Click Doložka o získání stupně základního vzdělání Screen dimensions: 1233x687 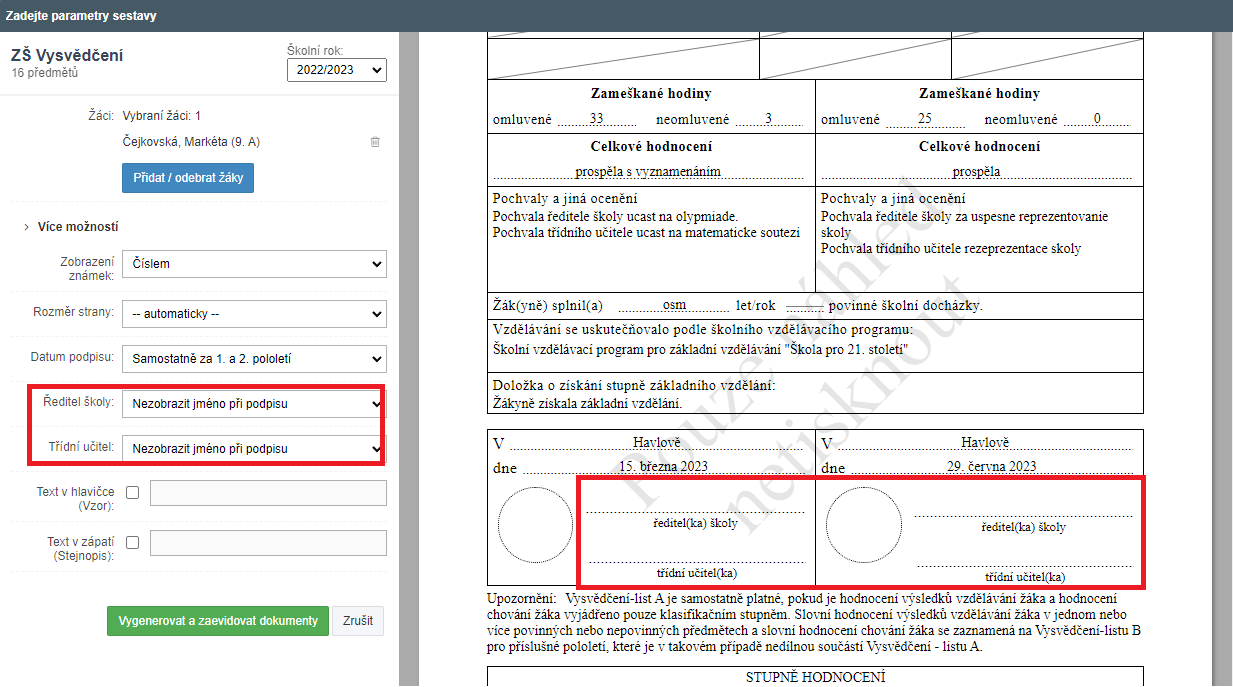pyautogui.click(x=635, y=386)
